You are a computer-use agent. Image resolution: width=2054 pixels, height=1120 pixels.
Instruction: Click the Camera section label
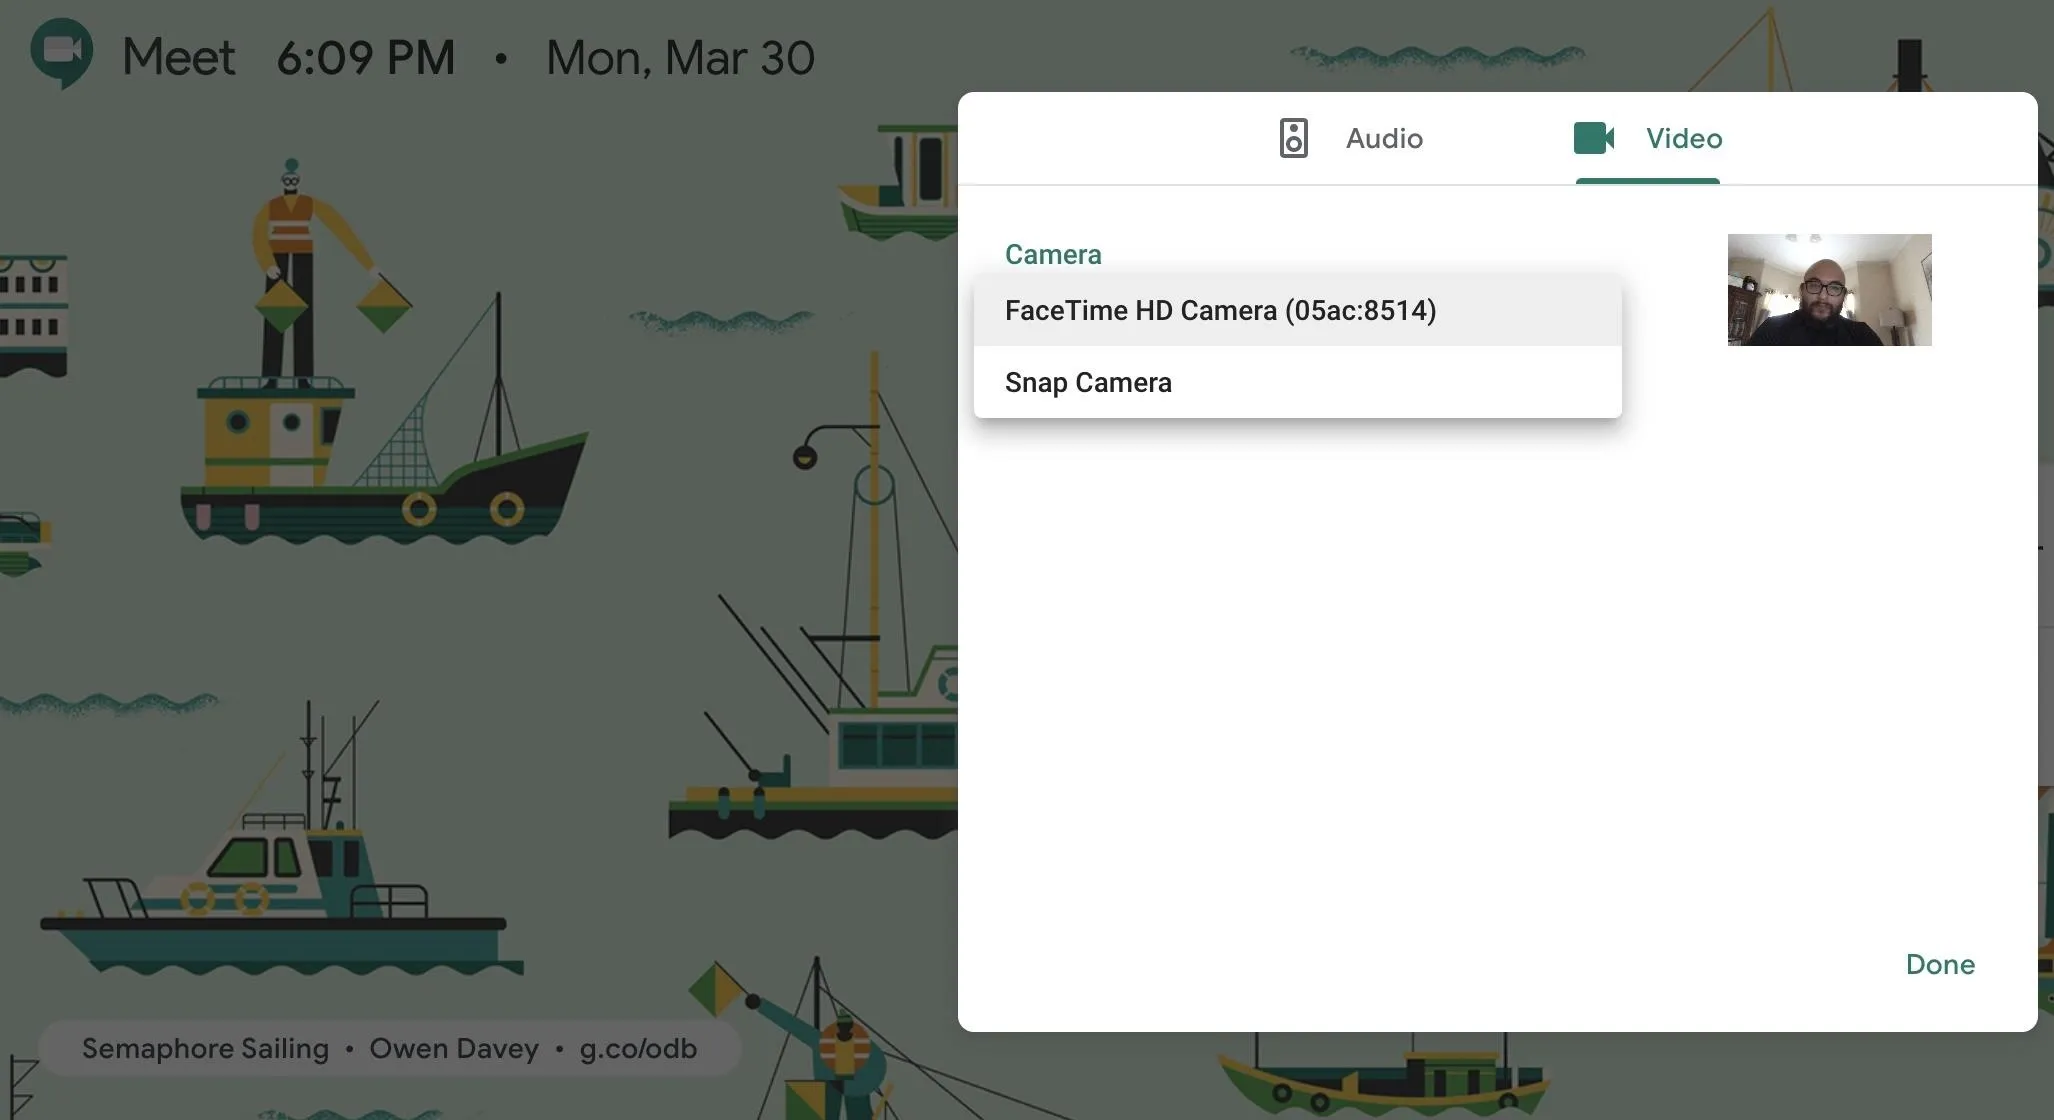(x=1053, y=255)
